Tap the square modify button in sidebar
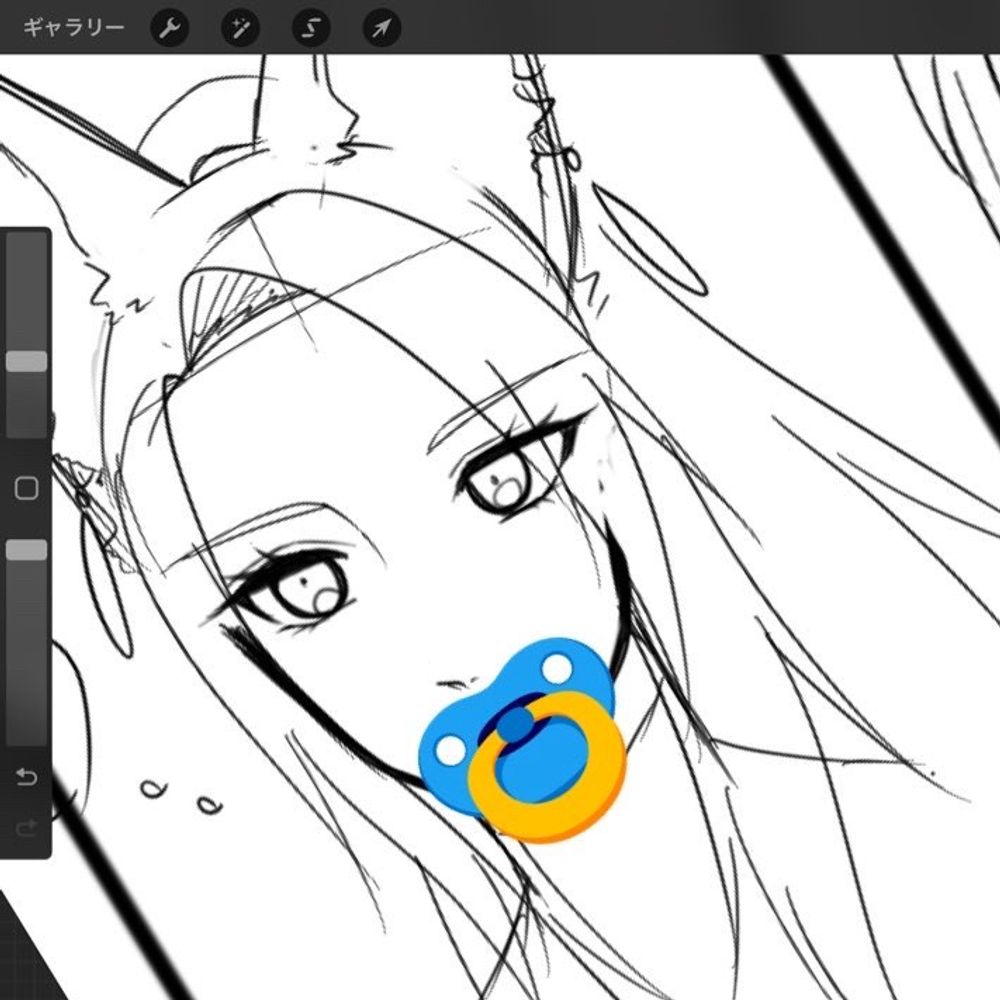Screen dimensions: 1000x1000 tap(26, 489)
